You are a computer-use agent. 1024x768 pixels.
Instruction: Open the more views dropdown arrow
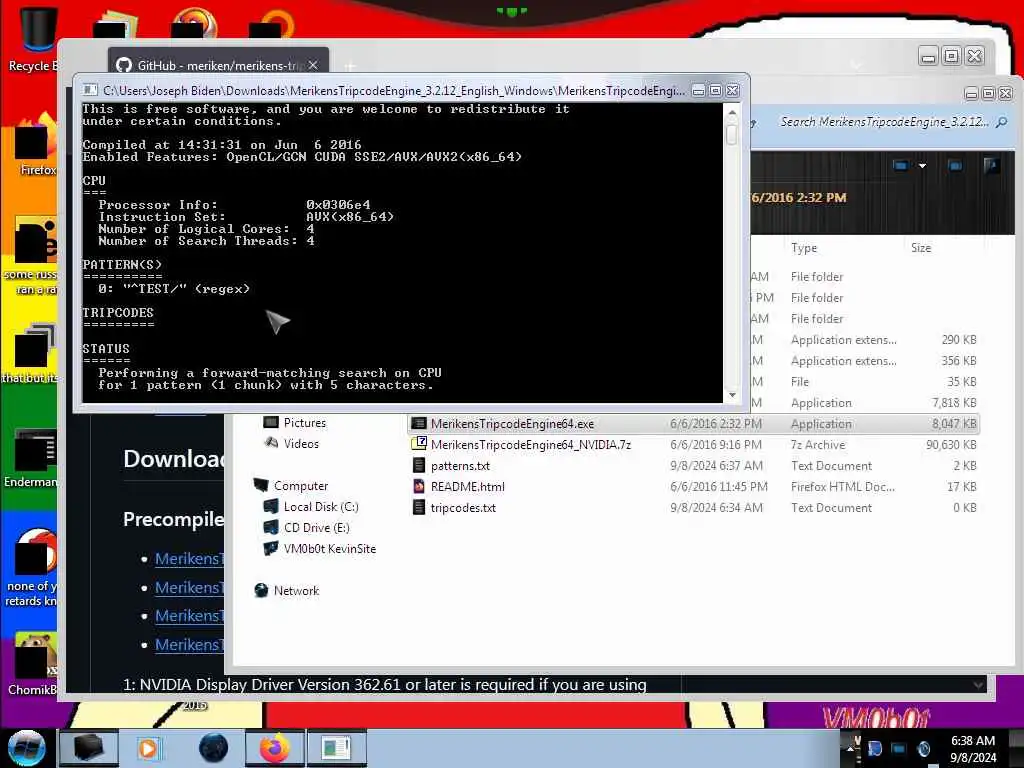click(x=922, y=166)
